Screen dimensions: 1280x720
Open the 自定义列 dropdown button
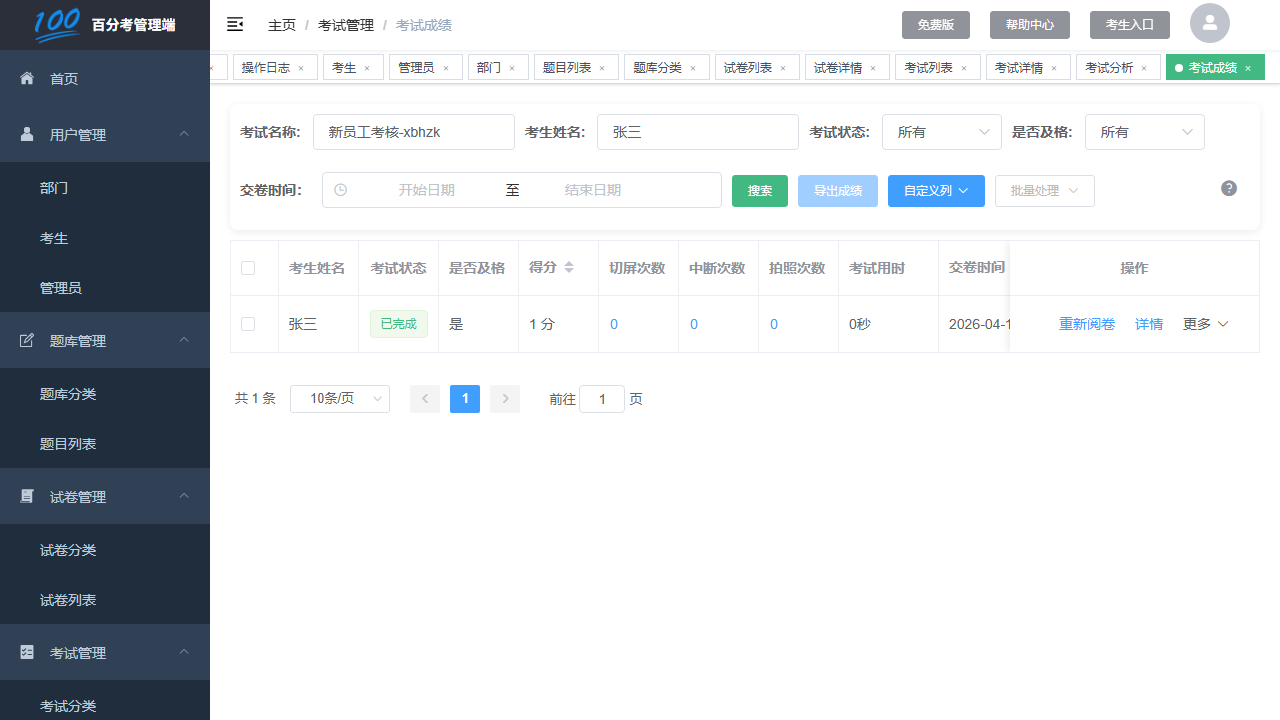(x=936, y=191)
